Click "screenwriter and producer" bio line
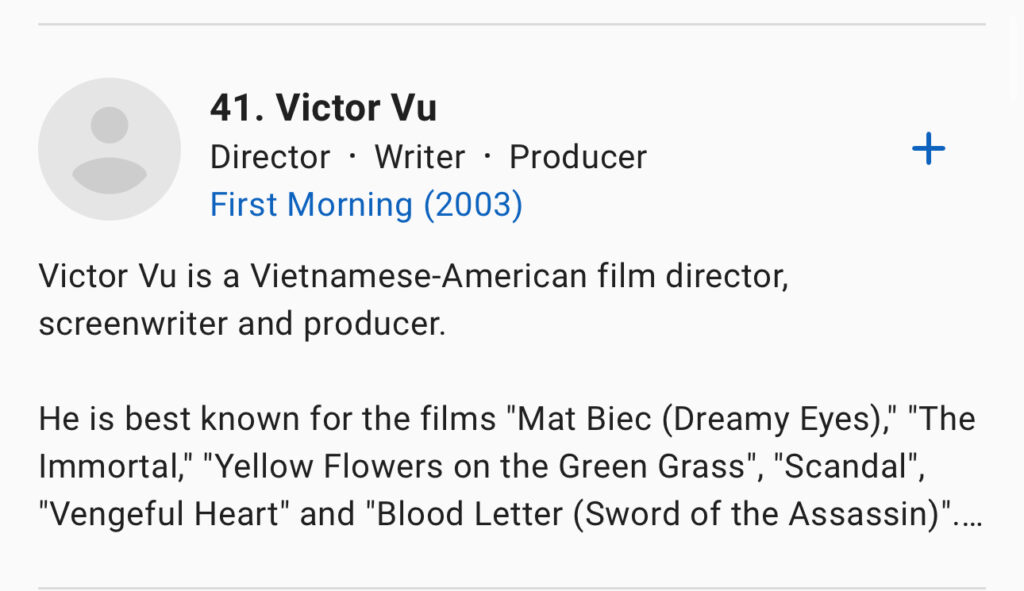 [242, 324]
